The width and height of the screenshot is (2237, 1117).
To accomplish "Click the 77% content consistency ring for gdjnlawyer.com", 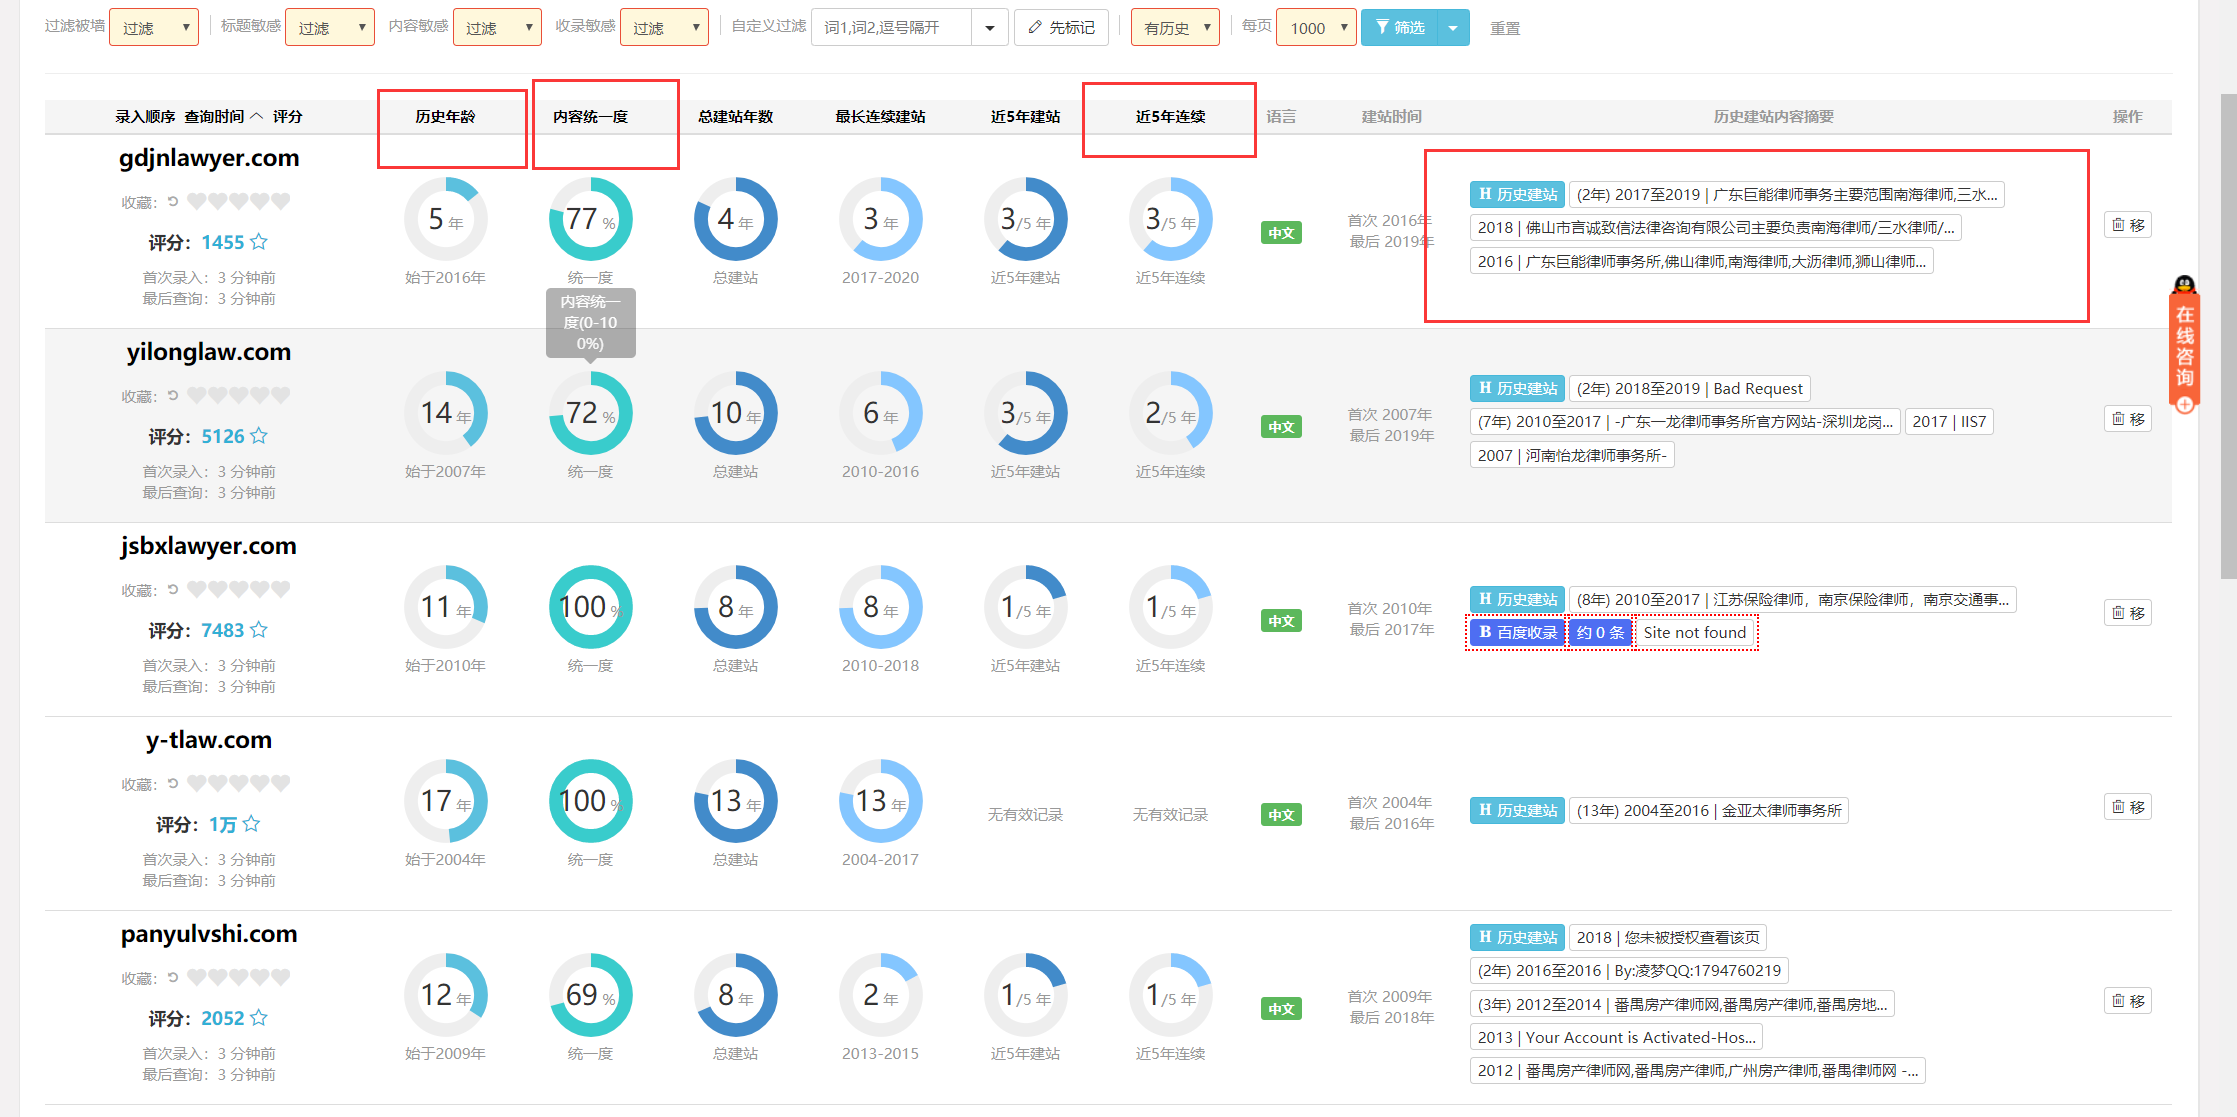I will tap(590, 220).
